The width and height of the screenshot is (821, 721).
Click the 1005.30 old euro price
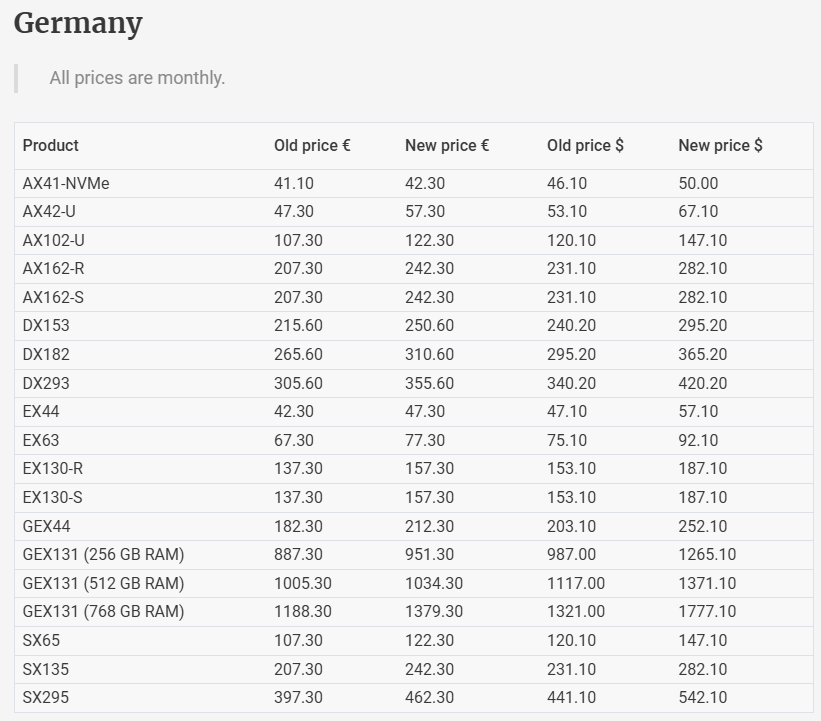click(x=303, y=583)
